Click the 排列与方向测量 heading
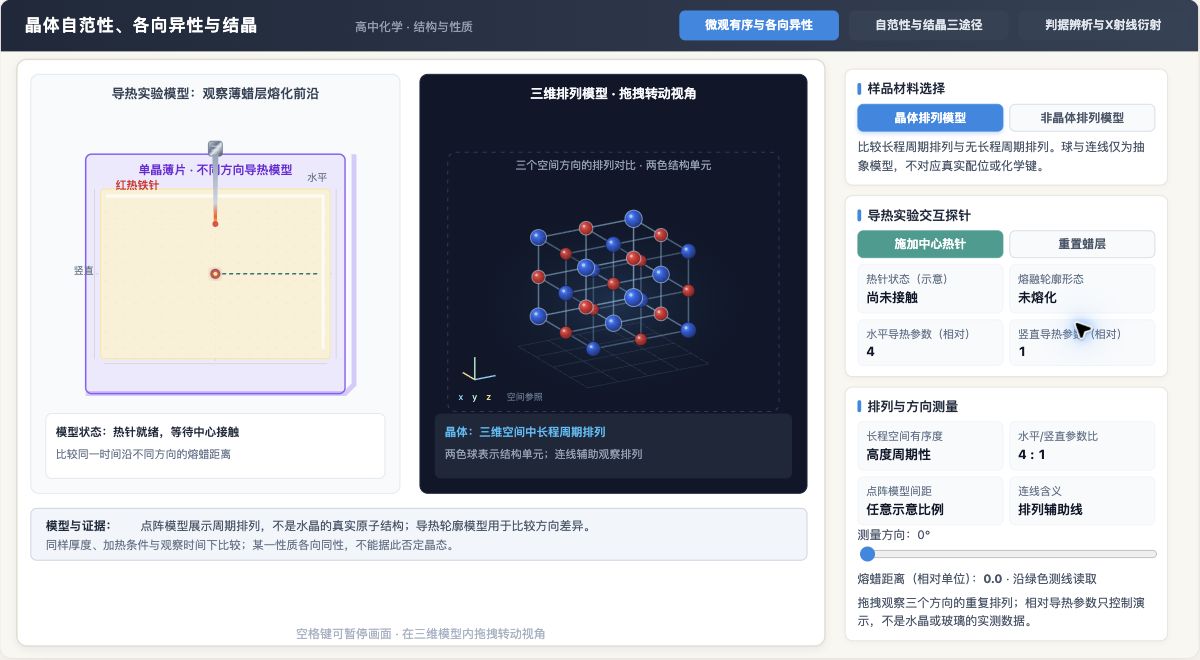This screenshot has height=660, width=1200. click(912, 406)
